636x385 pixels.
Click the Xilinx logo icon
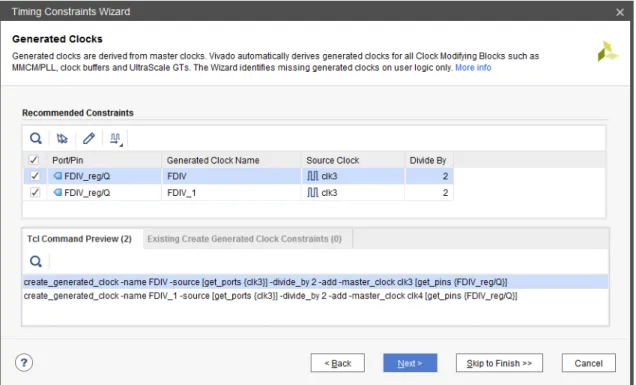click(x=607, y=52)
